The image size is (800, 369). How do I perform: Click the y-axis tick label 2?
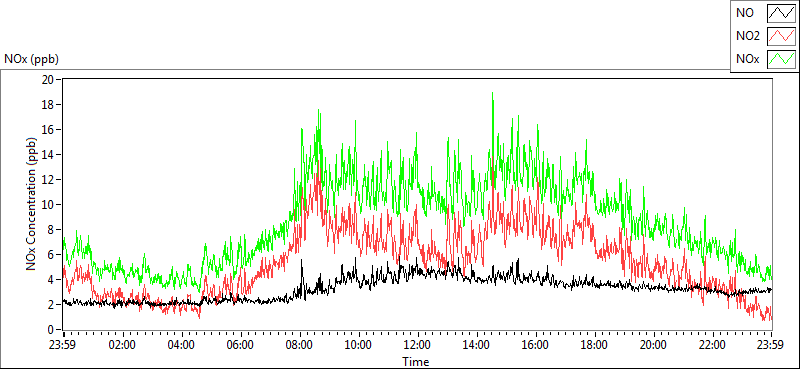(51, 305)
